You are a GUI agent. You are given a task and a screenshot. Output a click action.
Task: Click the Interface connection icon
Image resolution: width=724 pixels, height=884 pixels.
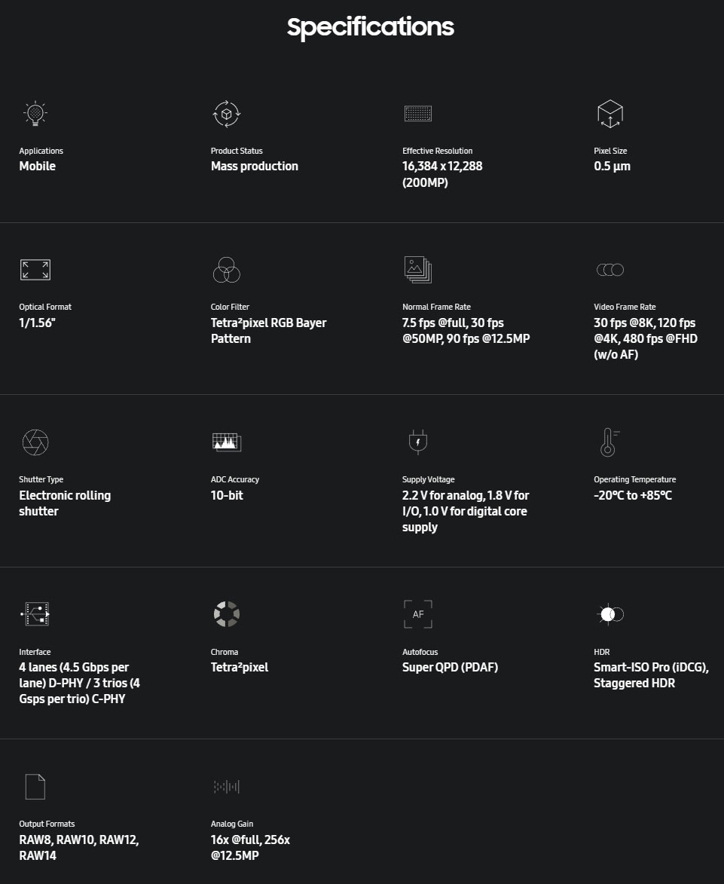tap(35, 614)
